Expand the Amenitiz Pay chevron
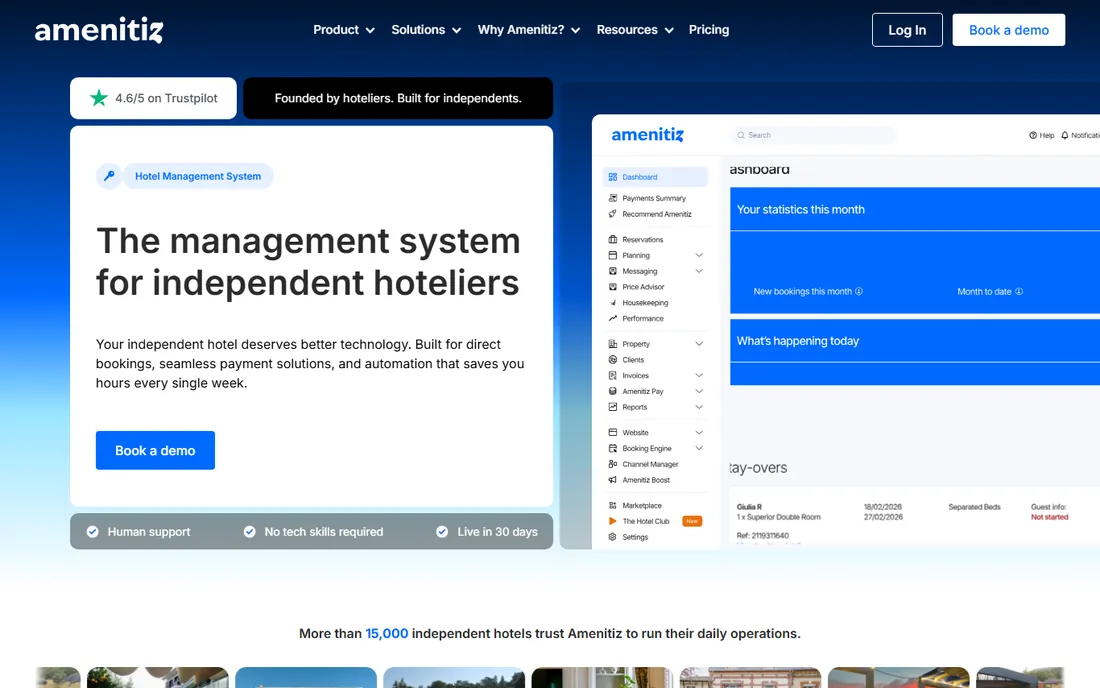The image size is (1100, 688). coord(699,391)
